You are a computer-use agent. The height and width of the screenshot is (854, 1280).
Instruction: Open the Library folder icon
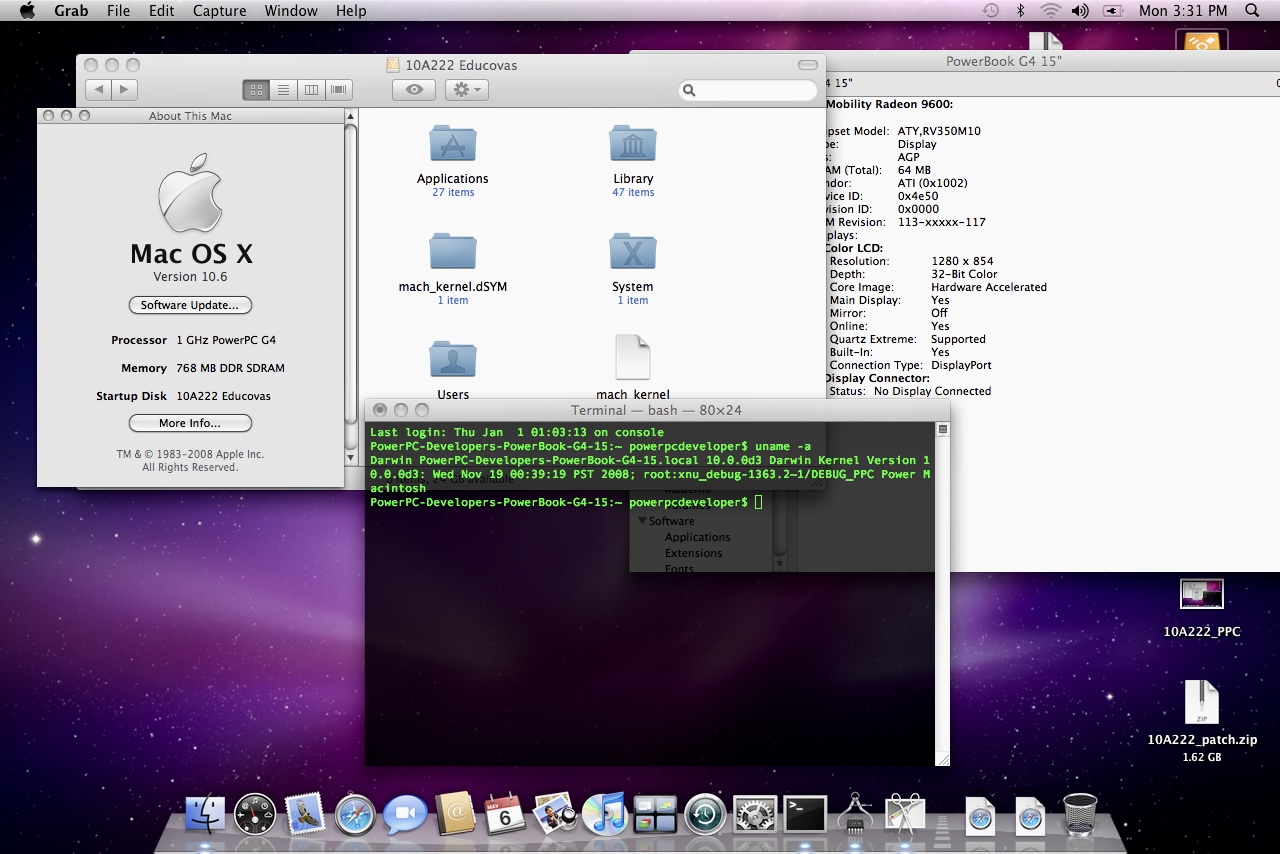click(x=632, y=145)
